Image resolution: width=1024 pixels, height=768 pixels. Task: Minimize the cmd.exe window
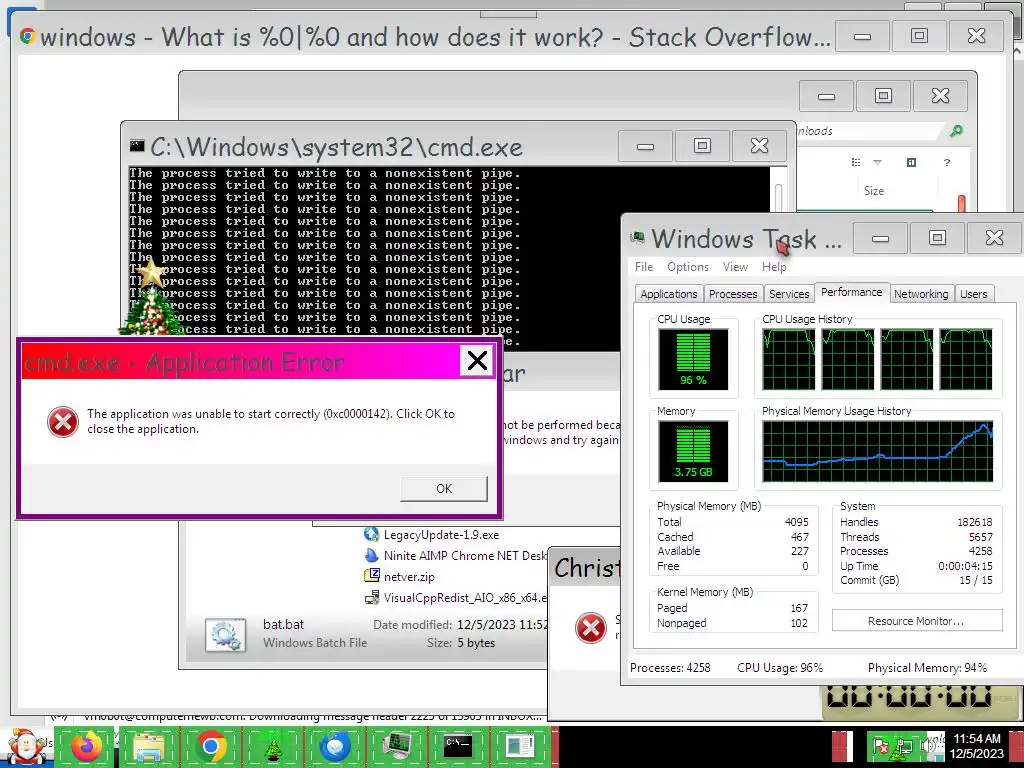point(645,146)
